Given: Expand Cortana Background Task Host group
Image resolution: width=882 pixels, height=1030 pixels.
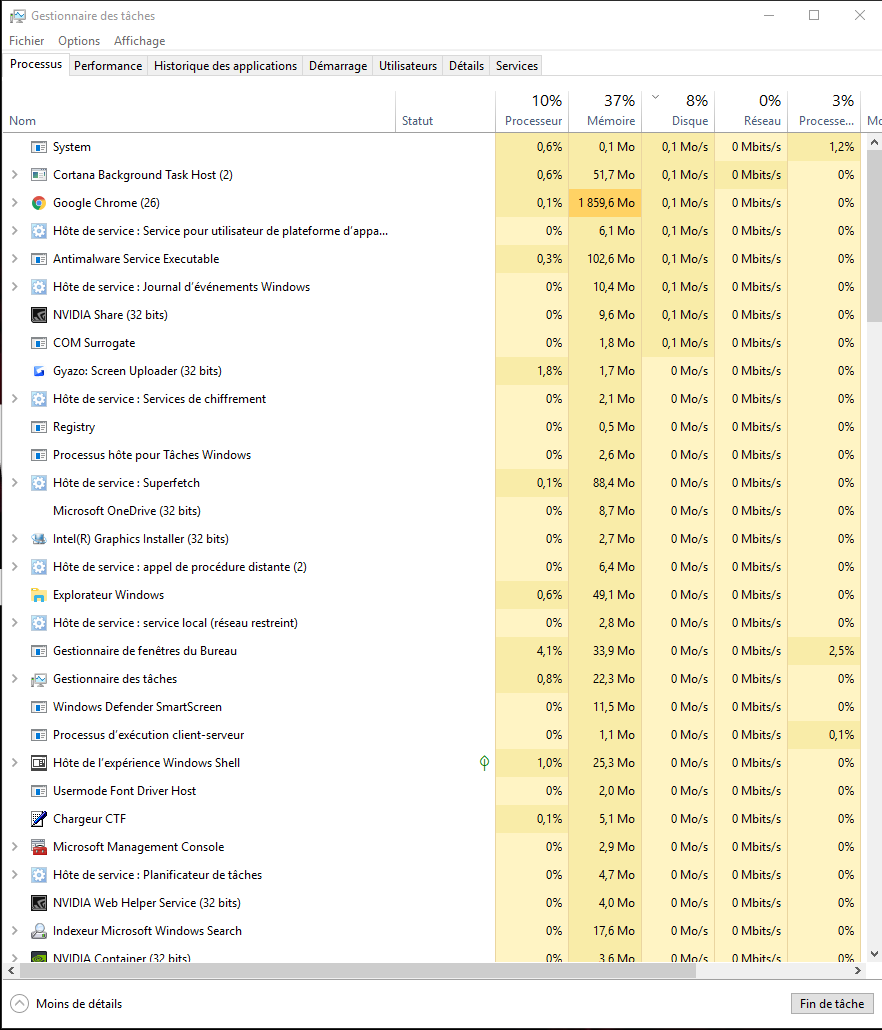Looking at the screenshot, I should (14, 175).
